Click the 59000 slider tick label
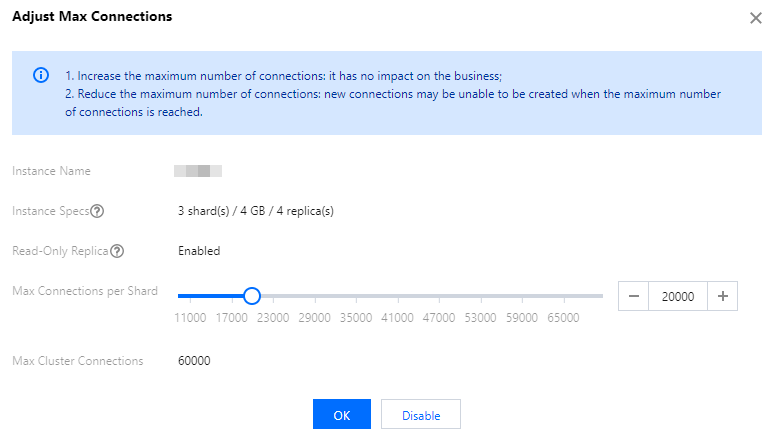The image size is (775, 440). click(x=521, y=318)
